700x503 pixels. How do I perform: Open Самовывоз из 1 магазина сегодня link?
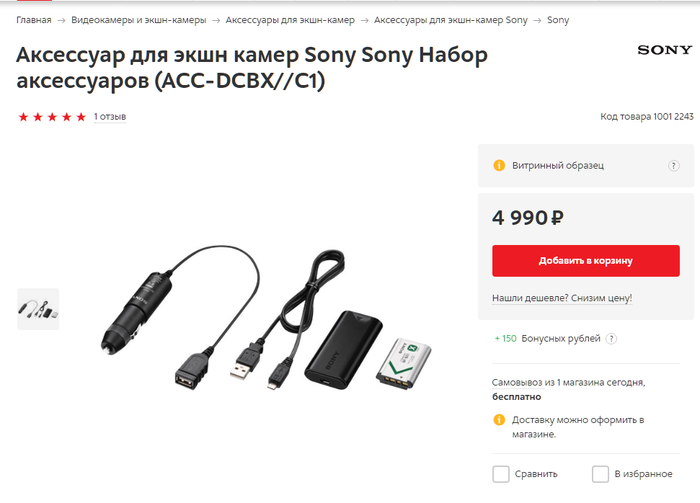click(x=568, y=382)
